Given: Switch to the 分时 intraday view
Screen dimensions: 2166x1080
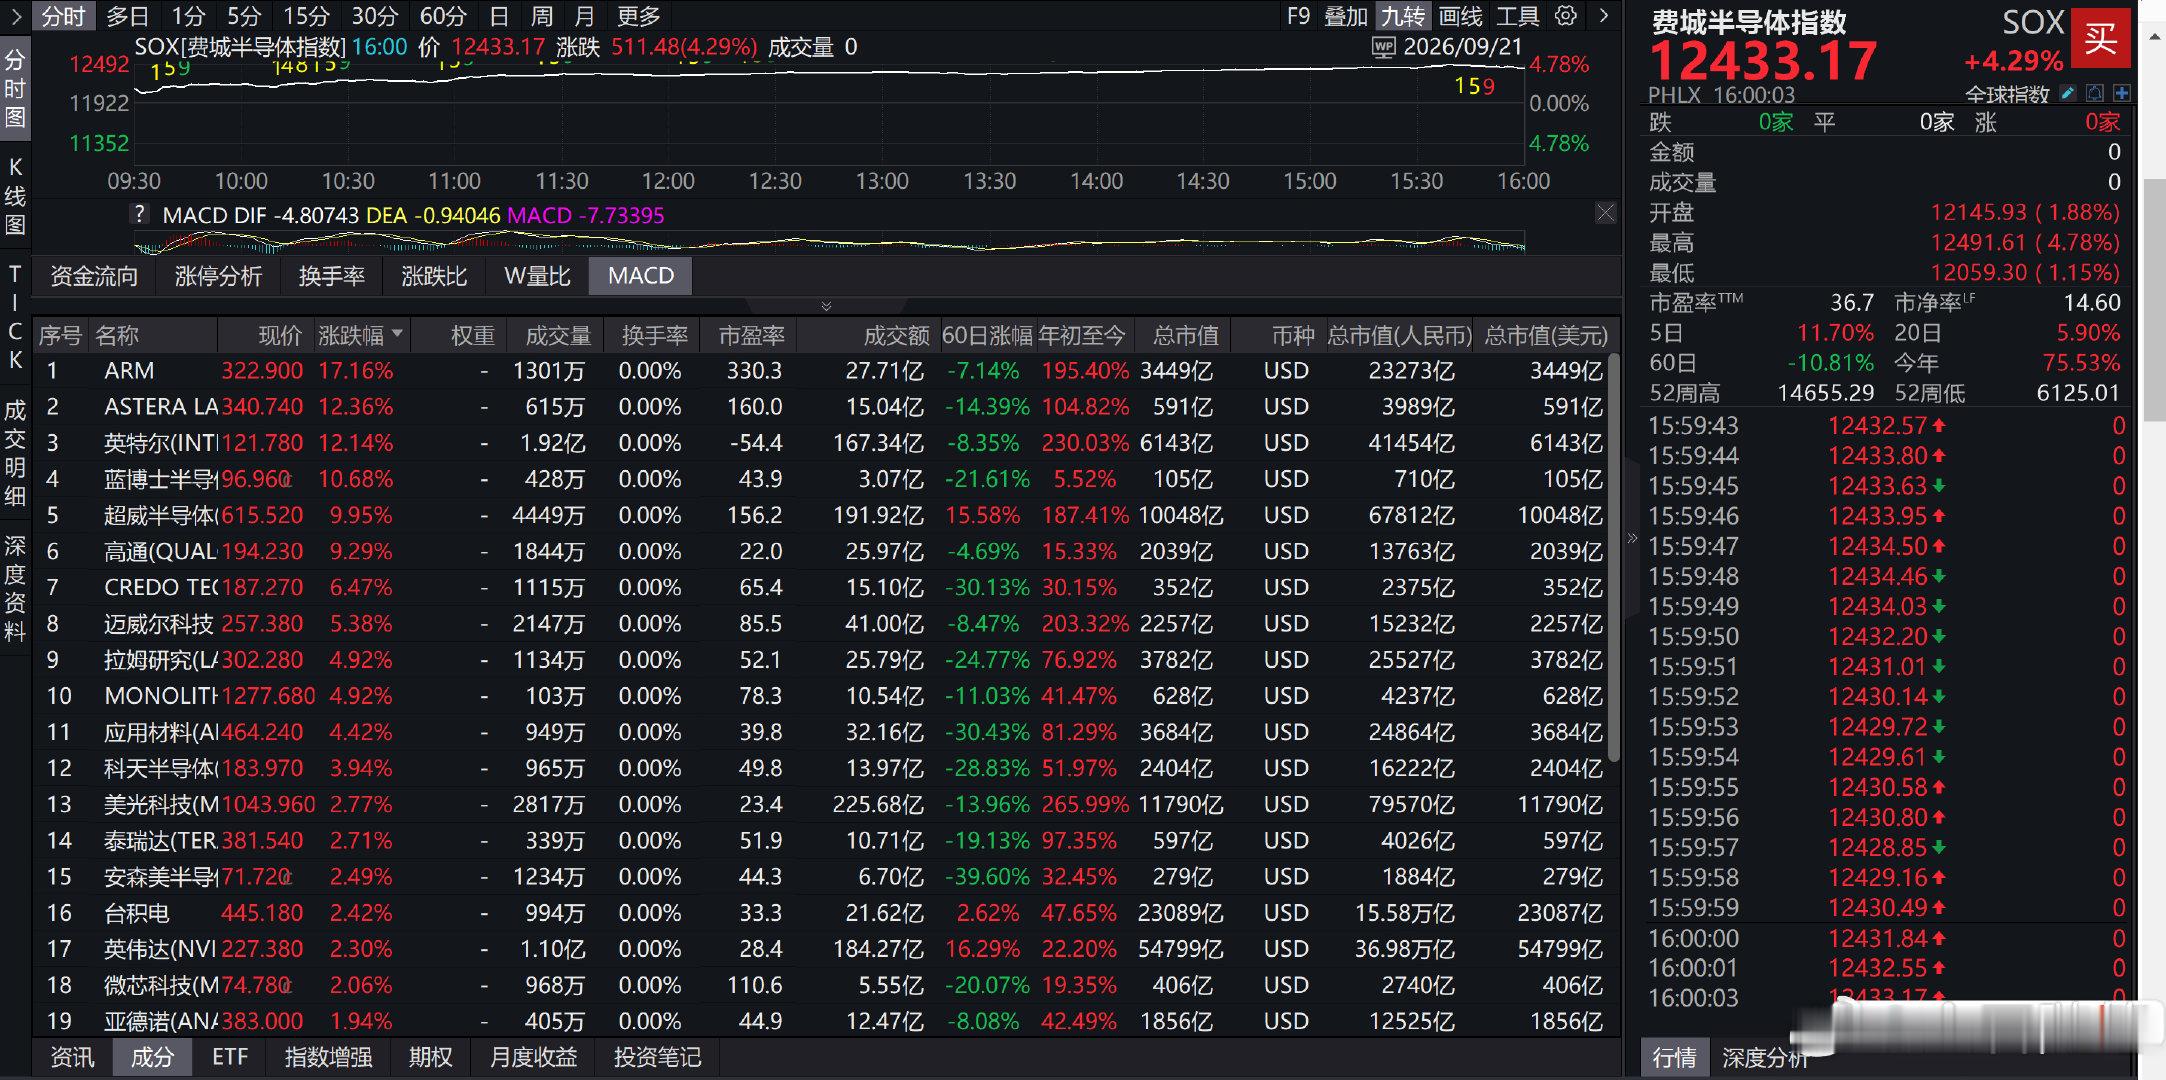Looking at the screenshot, I should tap(63, 16).
